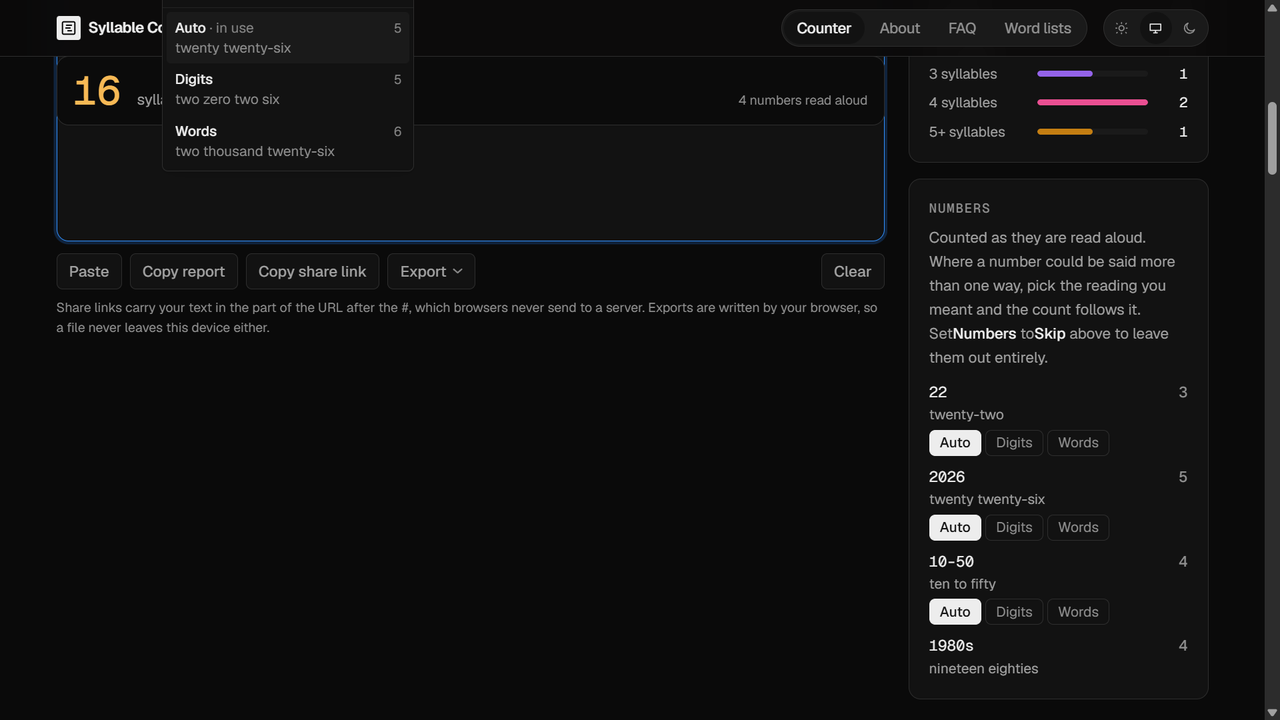Viewport: 1280px width, 720px height.
Task: Click the 4 syllables pink bar
Action: point(1092,102)
